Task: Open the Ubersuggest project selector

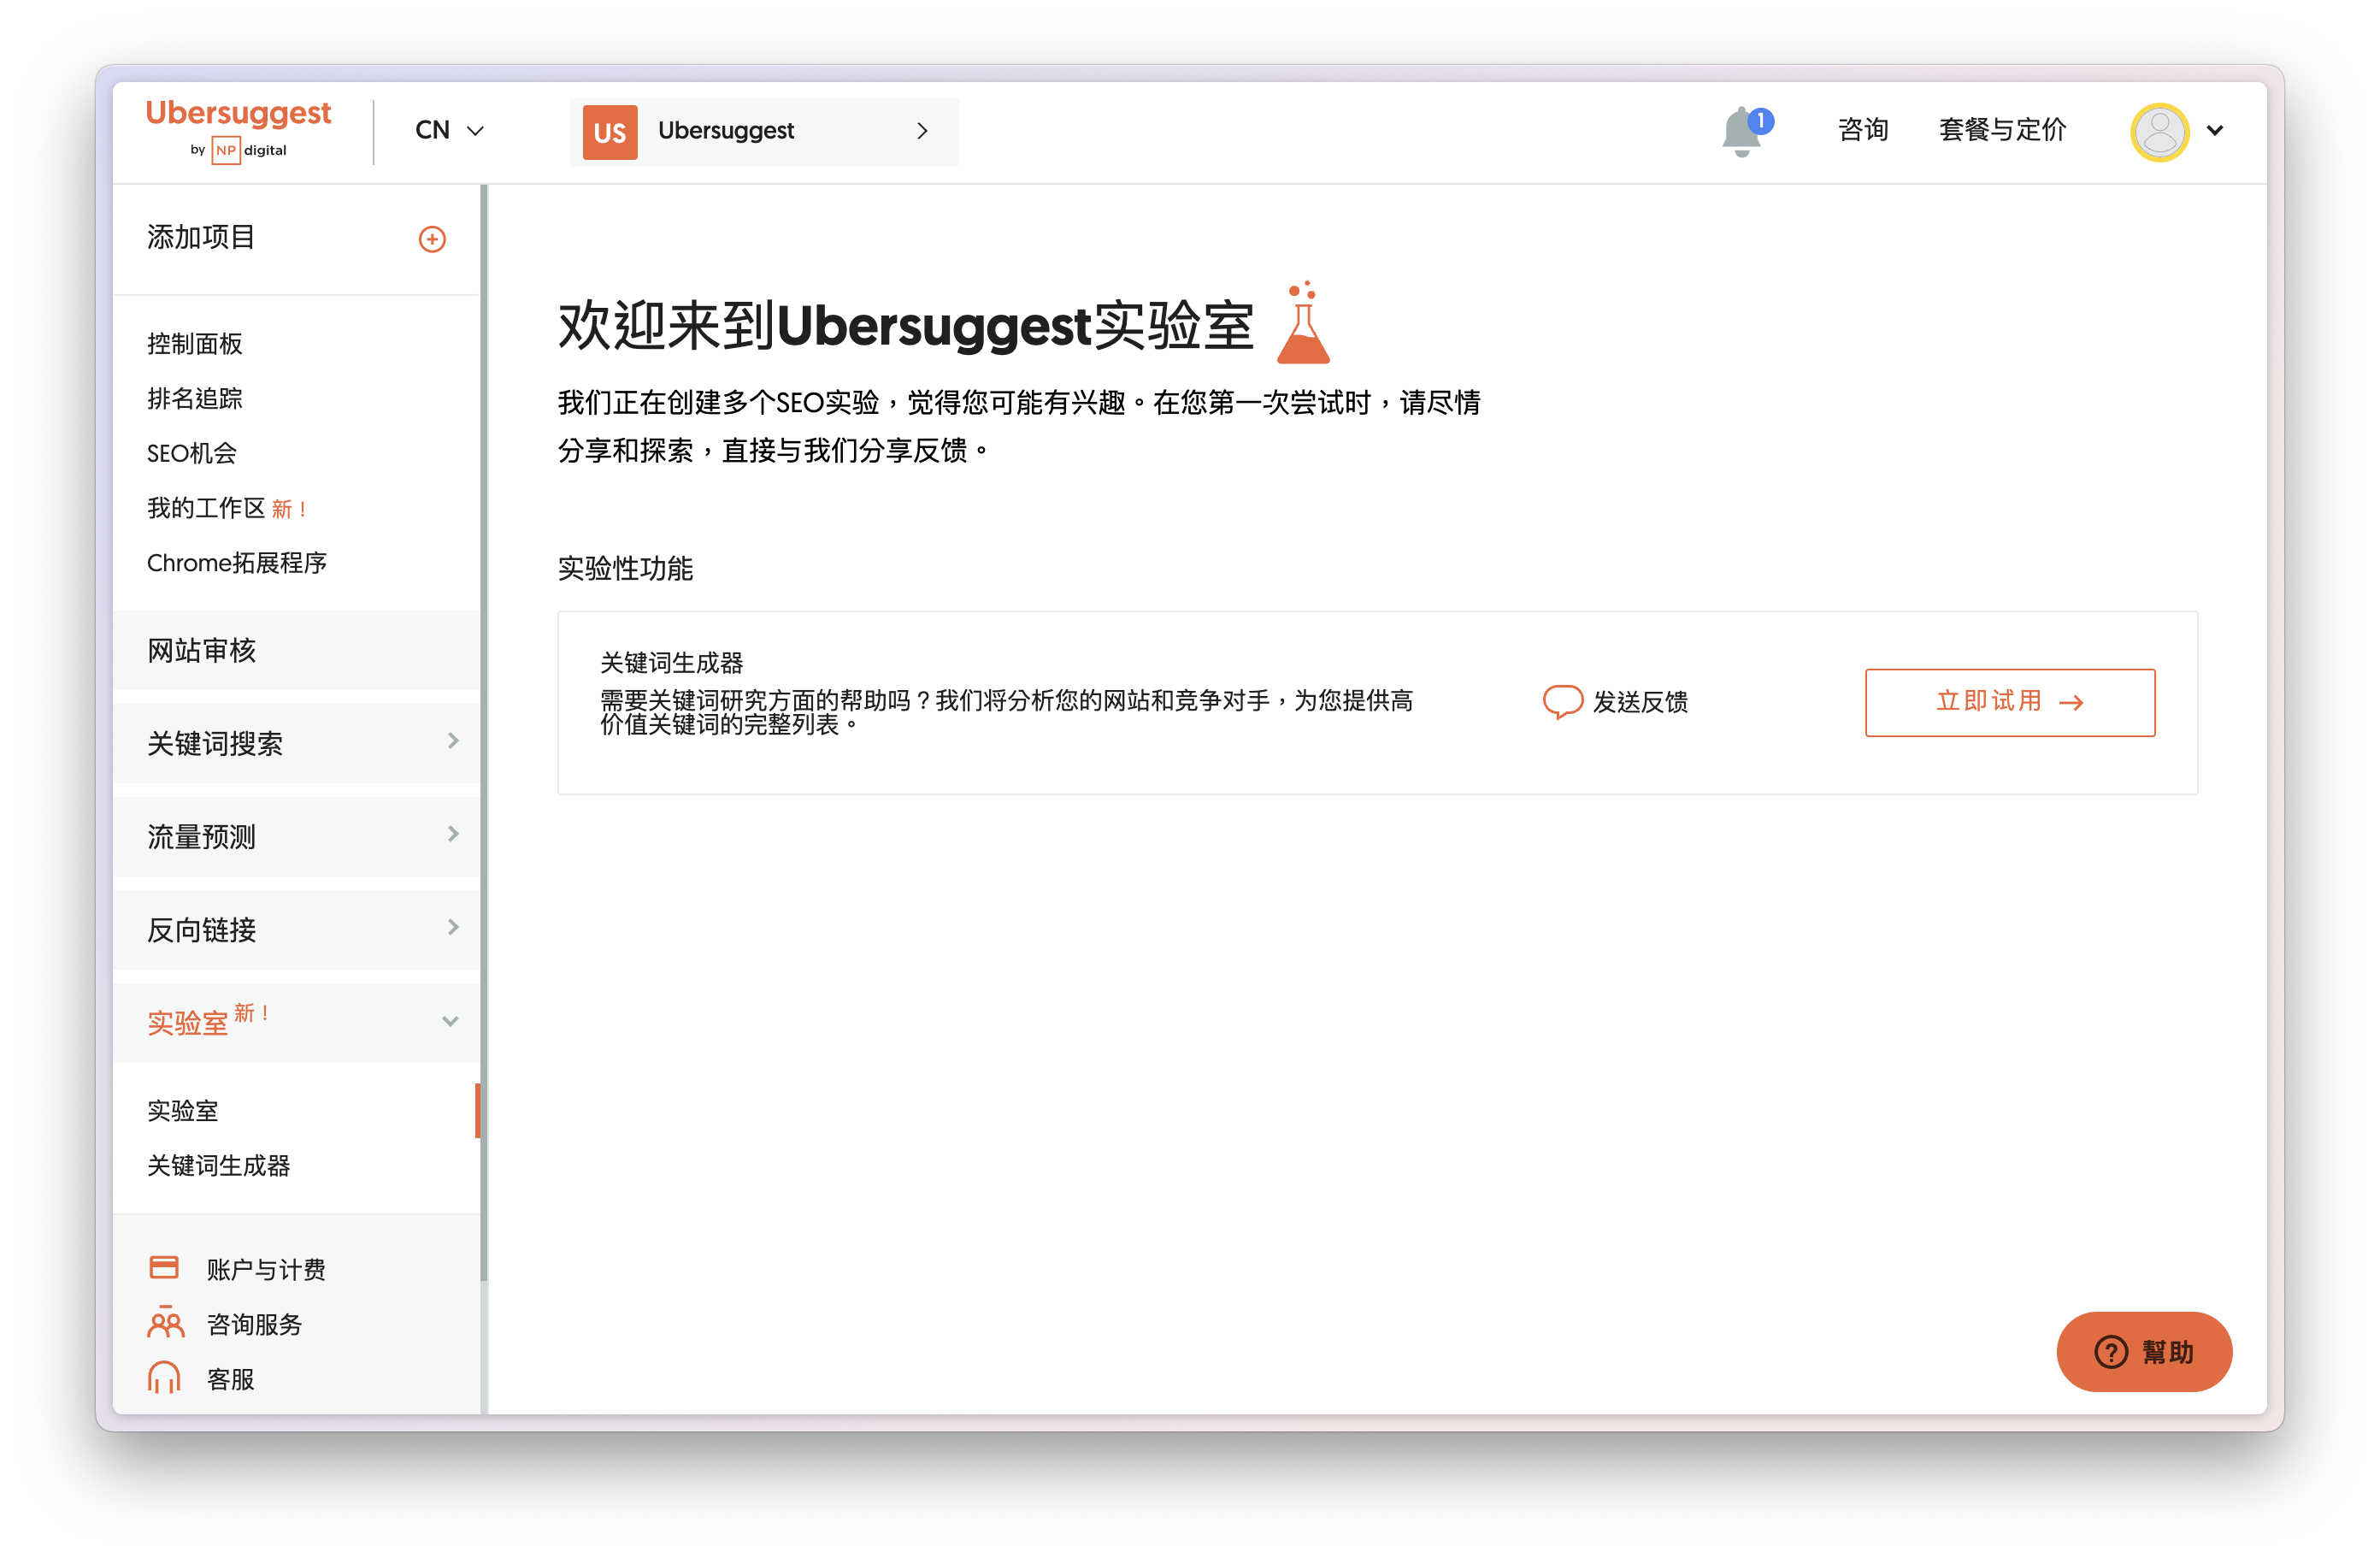Action: [x=763, y=131]
